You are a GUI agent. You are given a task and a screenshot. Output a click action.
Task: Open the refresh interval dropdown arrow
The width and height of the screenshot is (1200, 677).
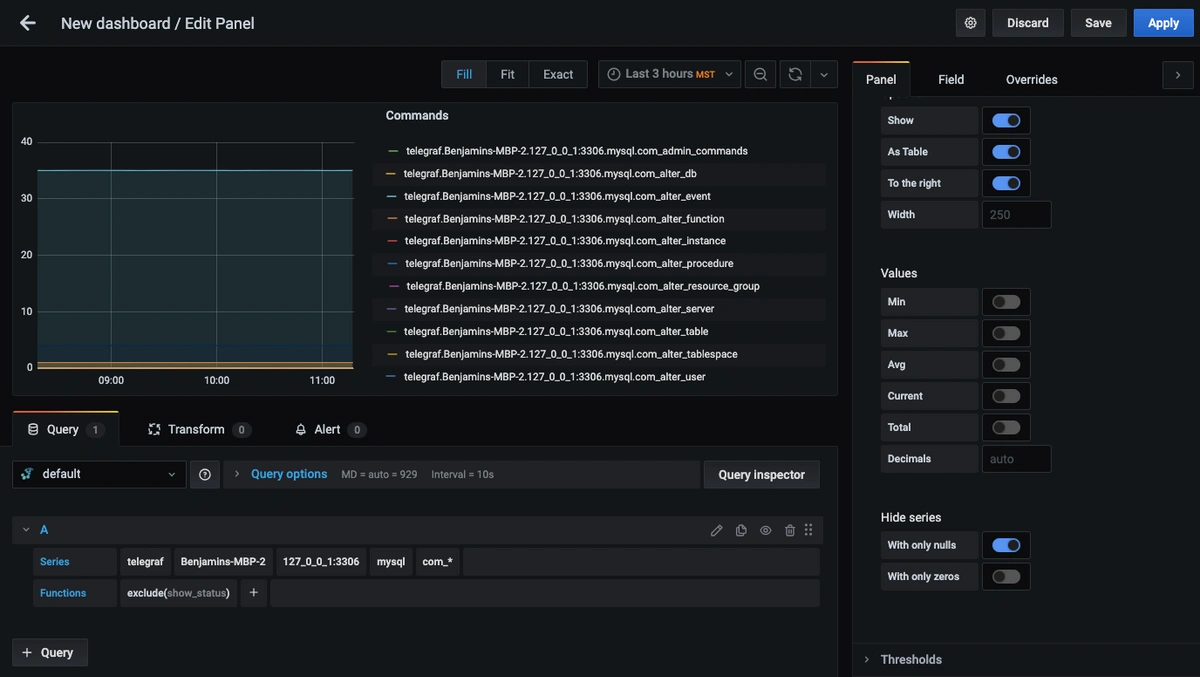(824, 74)
